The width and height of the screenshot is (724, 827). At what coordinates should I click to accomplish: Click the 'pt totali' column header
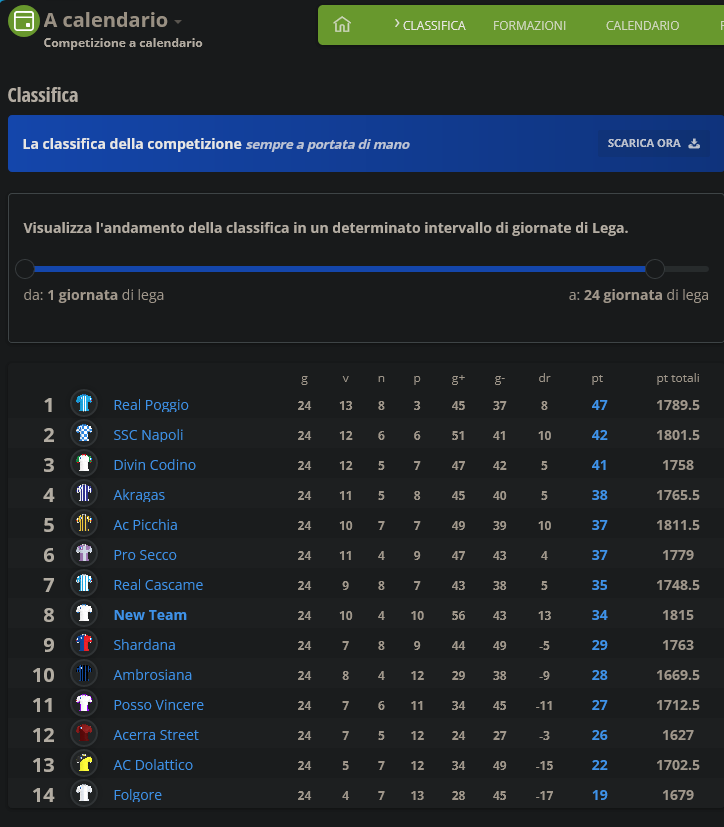pos(677,379)
